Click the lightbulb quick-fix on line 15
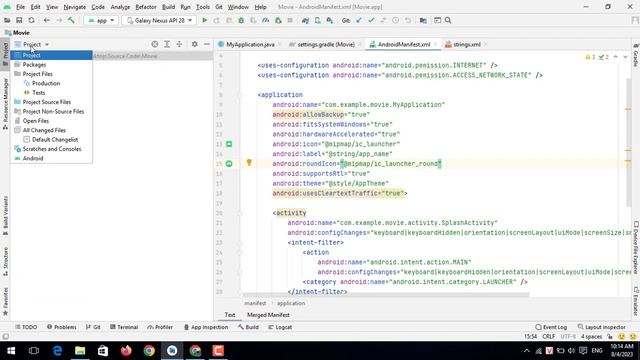Viewport: 640px width, 360px height. click(x=249, y=162)
